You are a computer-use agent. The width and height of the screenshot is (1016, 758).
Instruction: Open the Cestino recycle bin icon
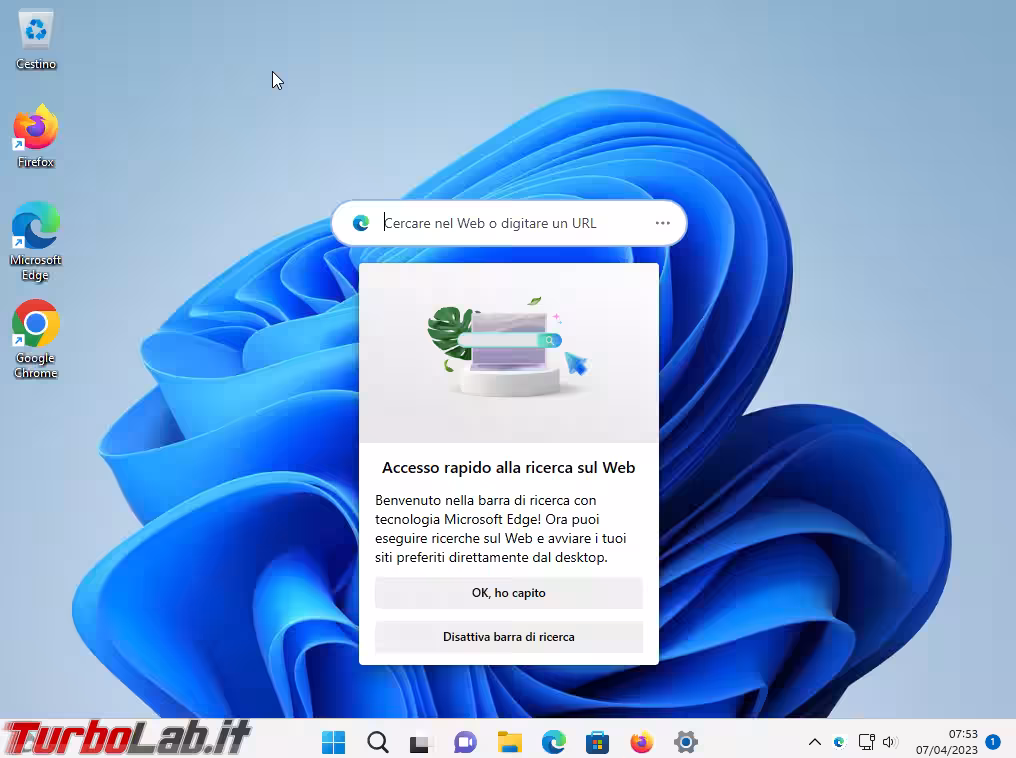(36, 38)
